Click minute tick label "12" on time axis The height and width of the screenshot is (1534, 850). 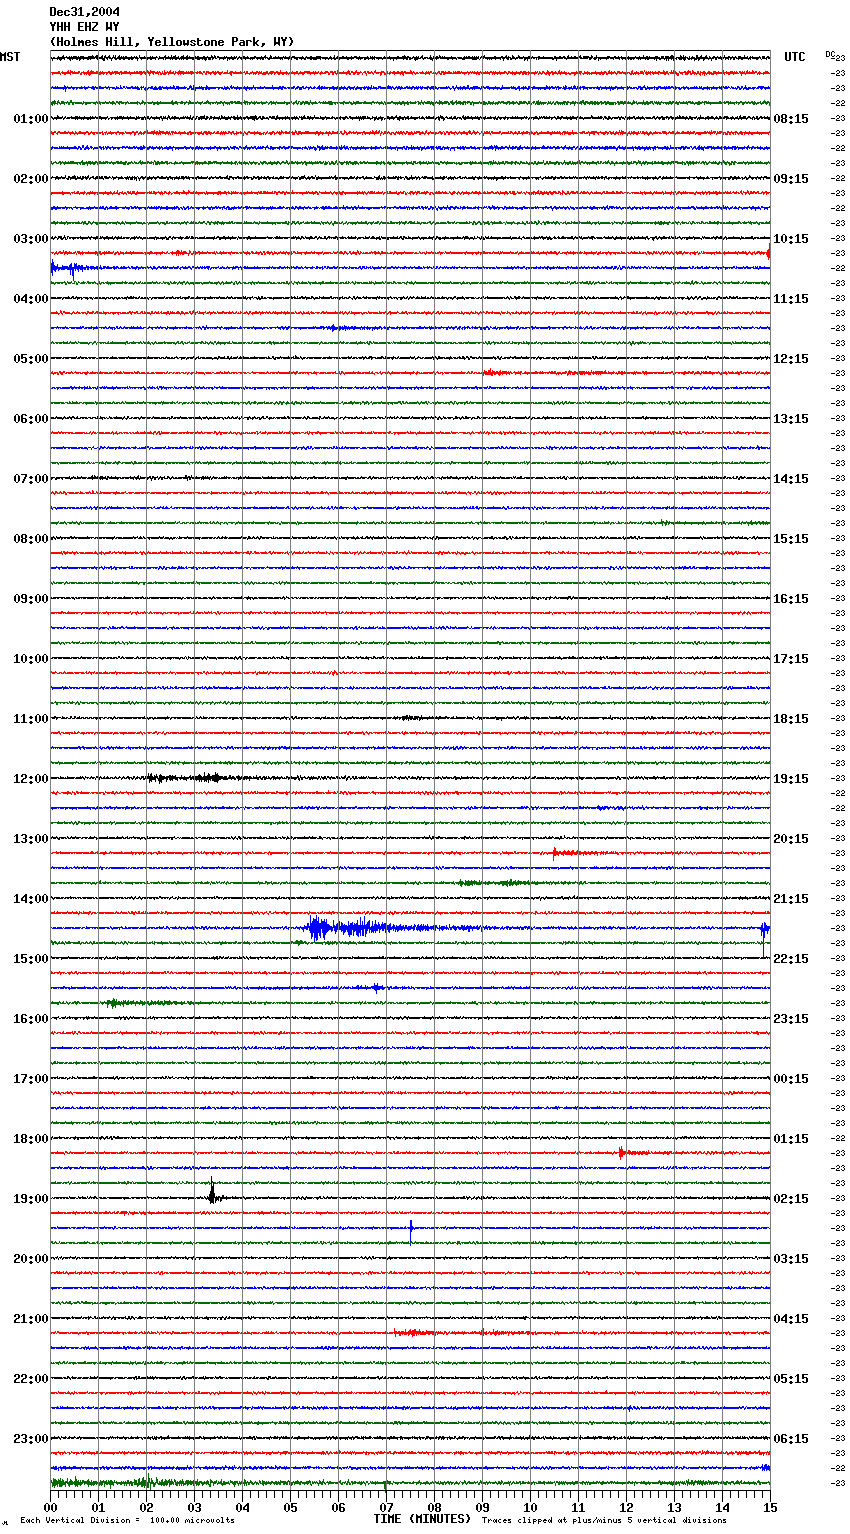tap(626, 1507)
